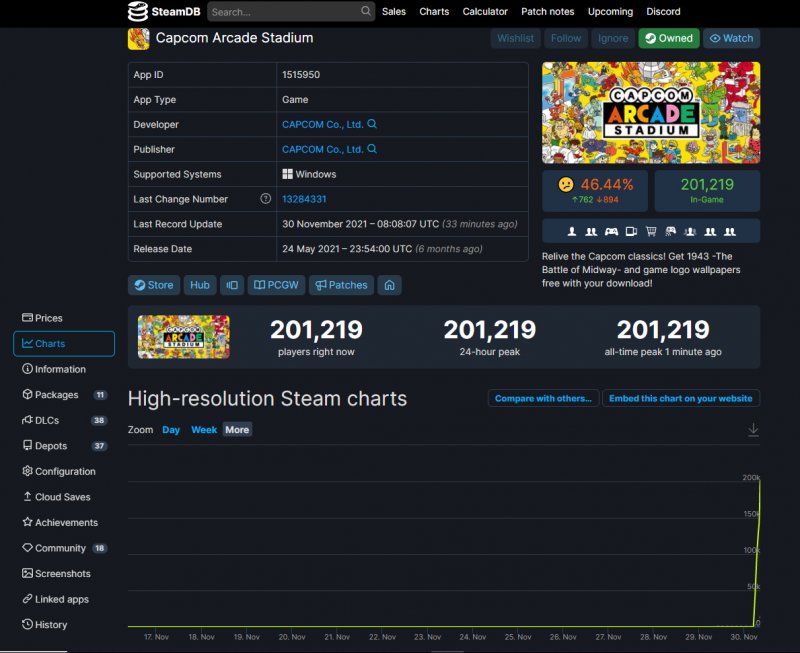Image resolution: width=800 pixels, height=653 pixels.
Task: Open change number 13284331 link
Action: [x=304, y=199]
